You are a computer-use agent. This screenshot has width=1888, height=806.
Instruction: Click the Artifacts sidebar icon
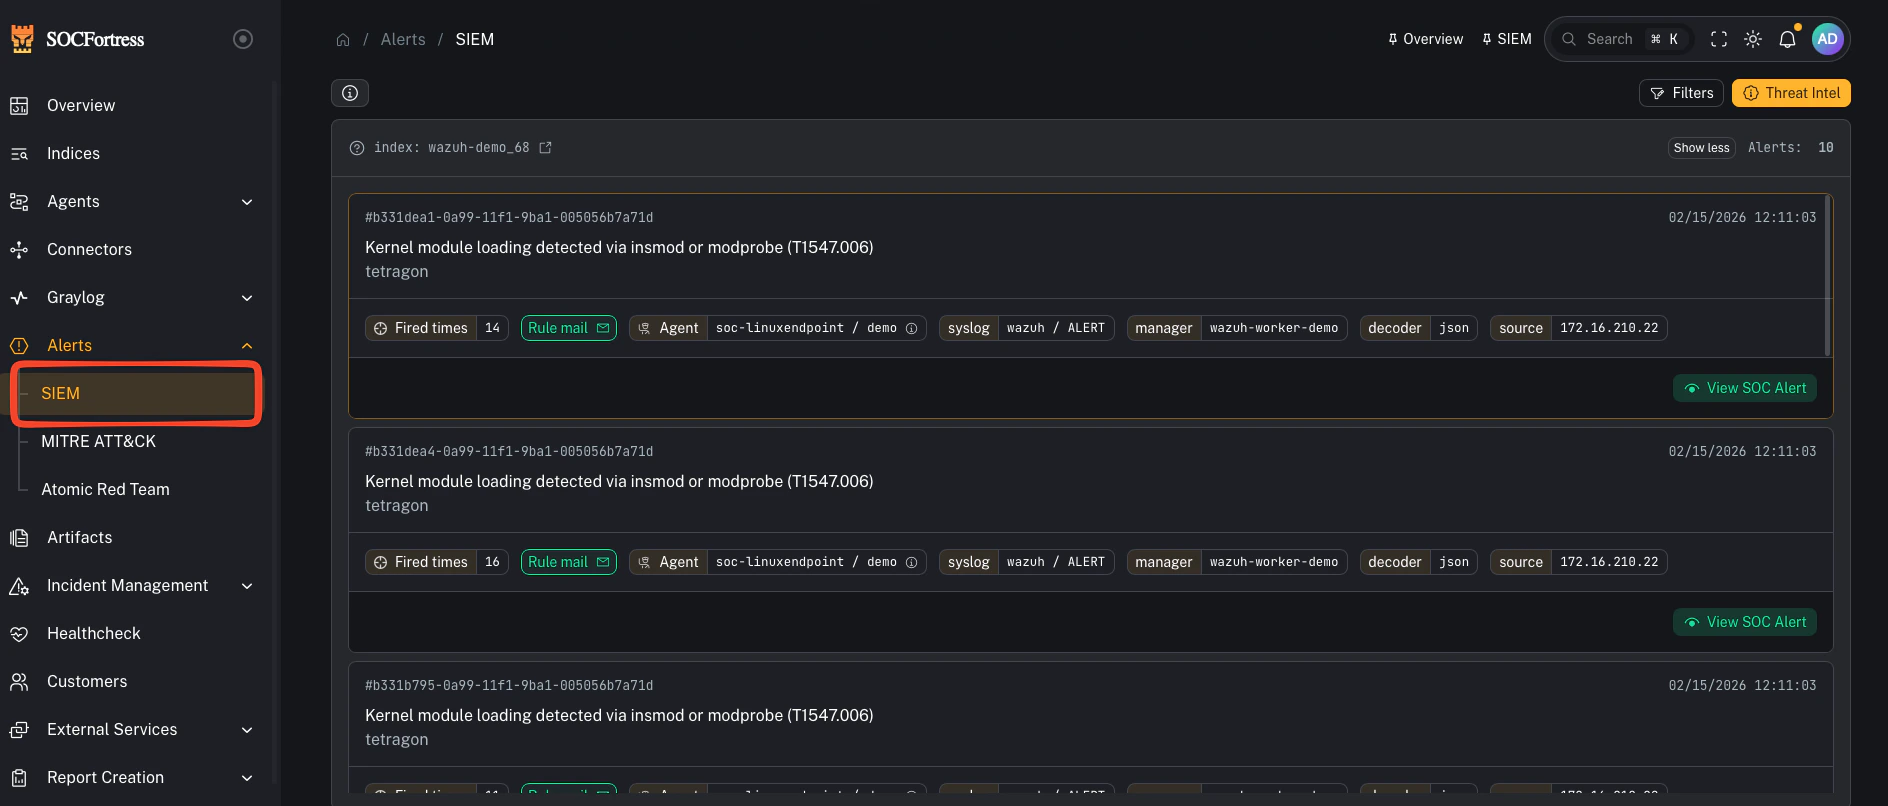[19, 537]
